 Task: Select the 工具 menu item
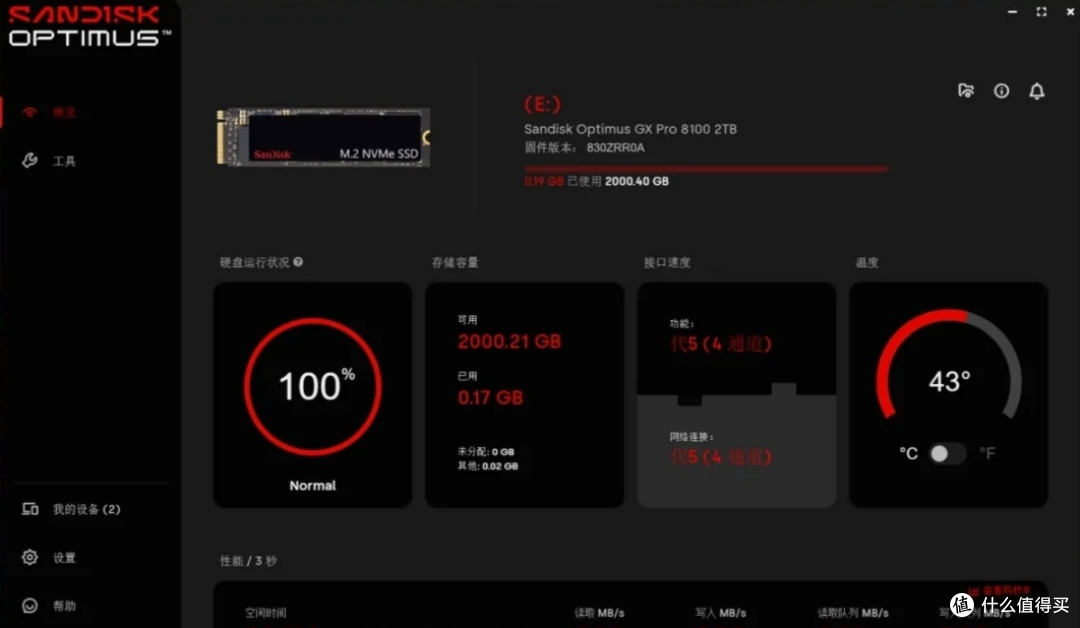pyautogui.click(x=64, y=161)
